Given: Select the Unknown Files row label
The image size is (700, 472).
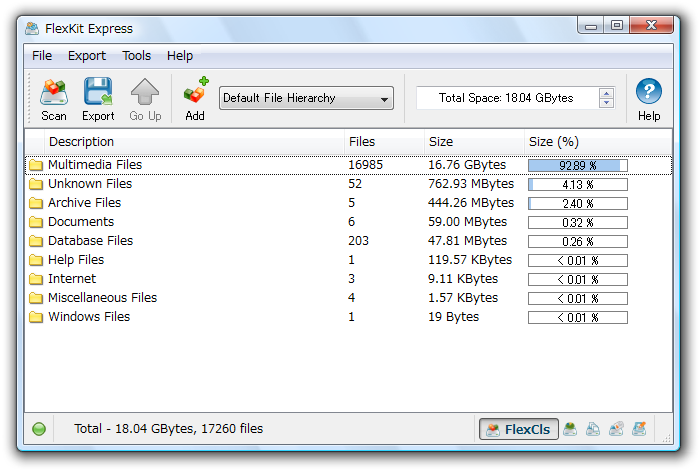Looking at the screenshot, I should click(90, 184).
